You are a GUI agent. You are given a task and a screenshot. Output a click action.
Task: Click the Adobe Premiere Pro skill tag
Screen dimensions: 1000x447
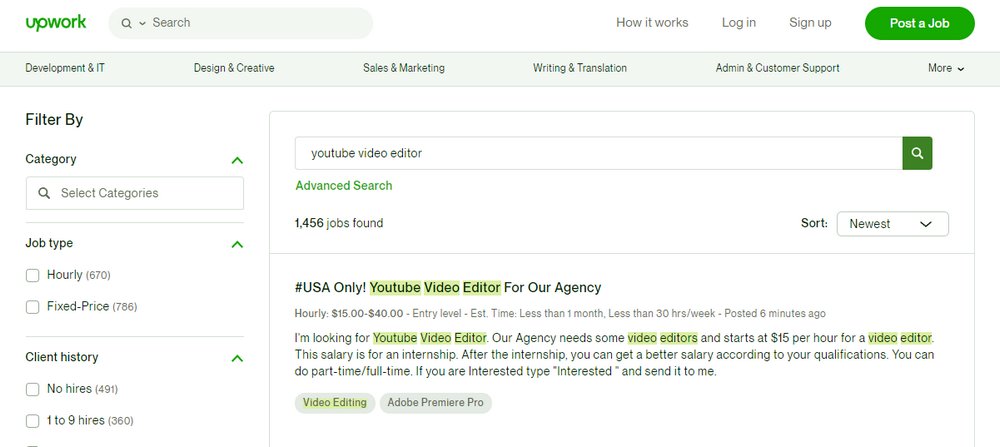pos(436,403)
